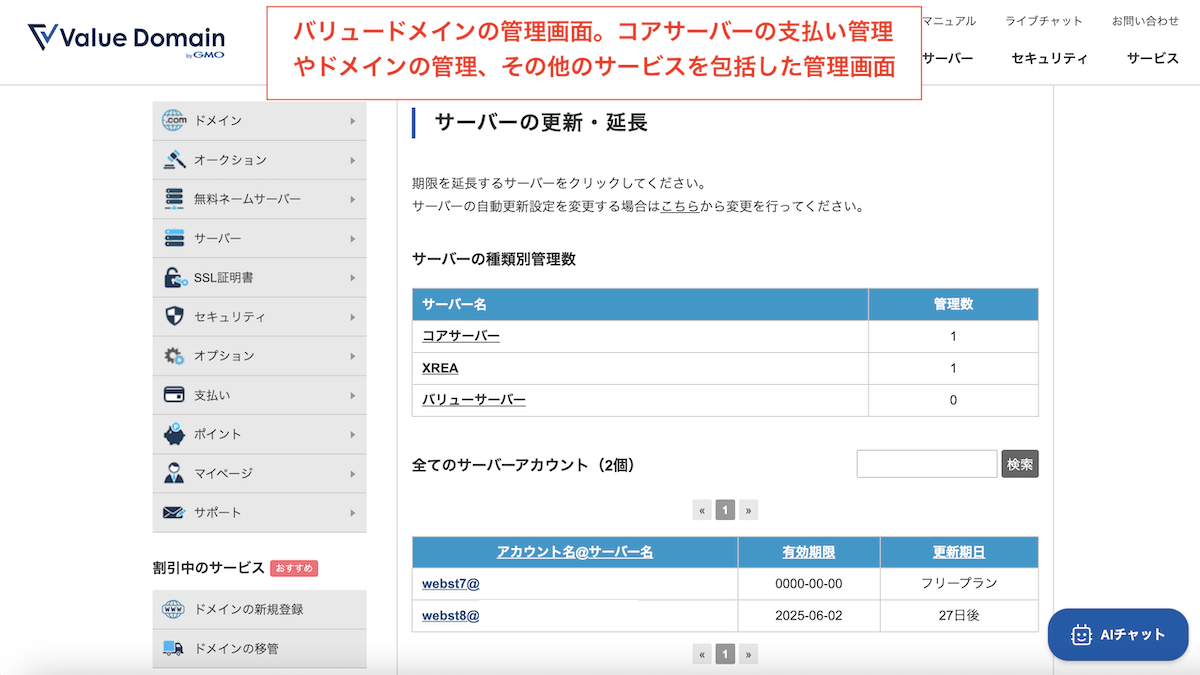This screenshot has height=675, width=1200.
Task: Click the こちら auto-renewal settings link
Action: tap(680, 207)
